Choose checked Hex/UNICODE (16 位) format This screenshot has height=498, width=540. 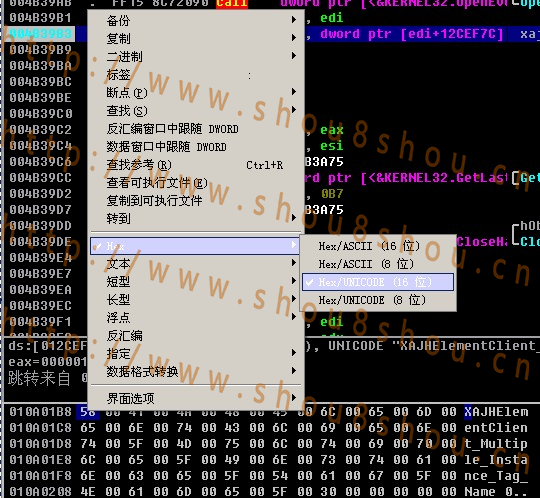coord(378,282)
